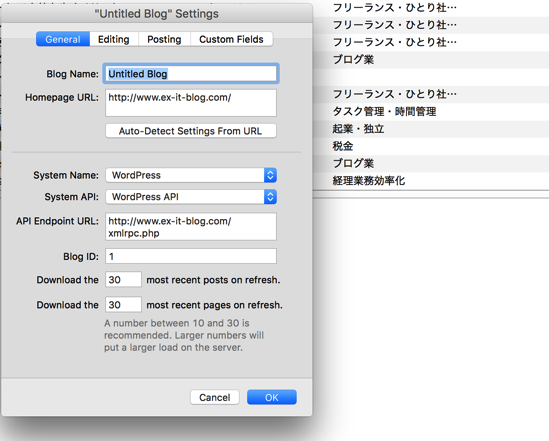The width and height of the screenshot is (549, 441).
Task: Open the System Name dropdown arrows
Action: click(x=270, y=175)
